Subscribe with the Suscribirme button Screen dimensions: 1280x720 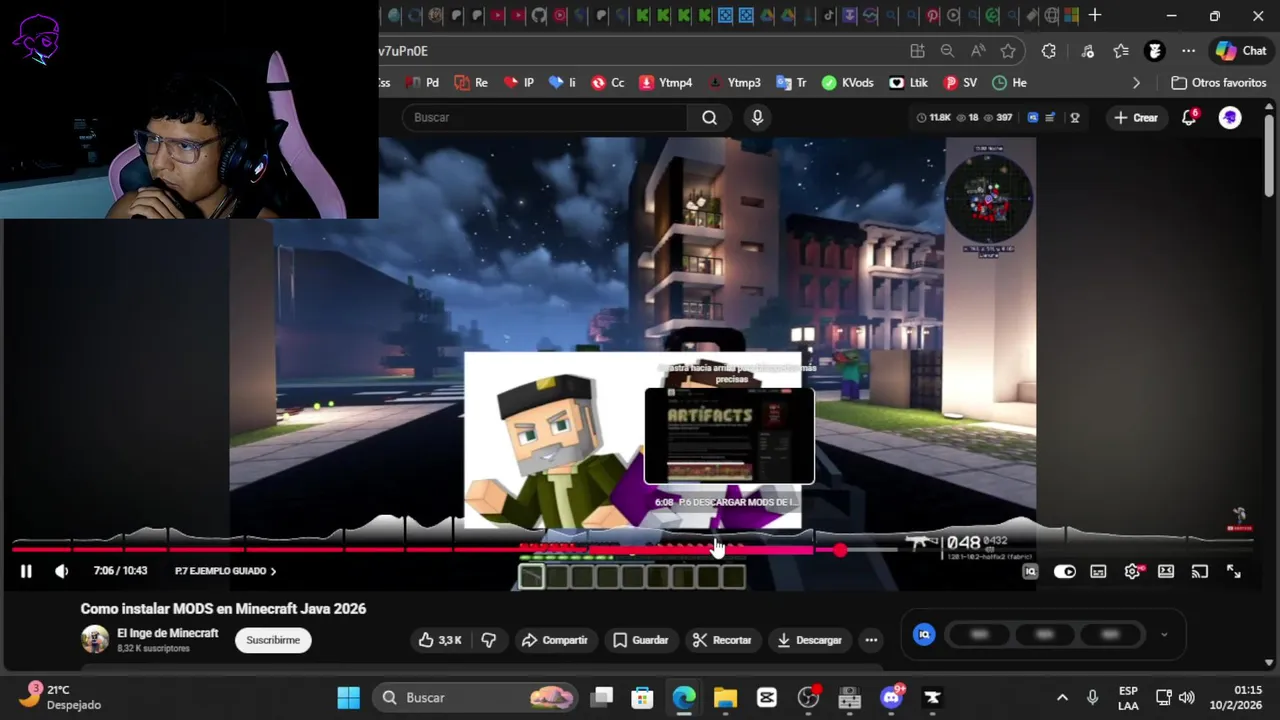coord(273,640)
